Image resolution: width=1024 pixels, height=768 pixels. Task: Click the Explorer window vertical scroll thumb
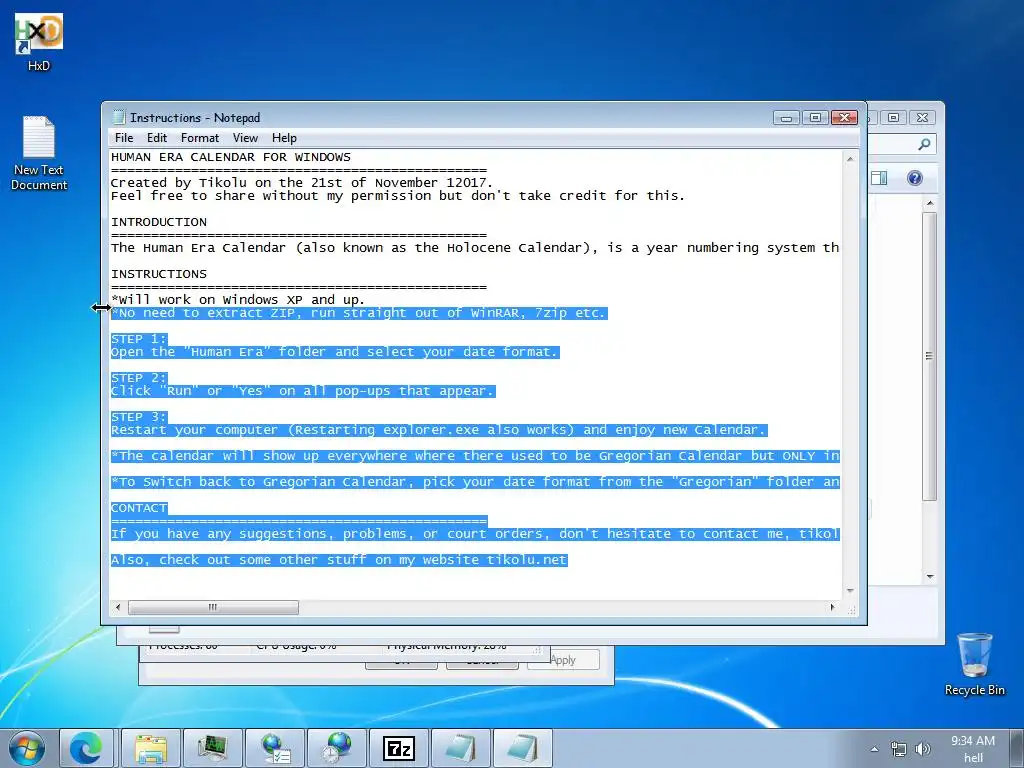coord(930,356)
